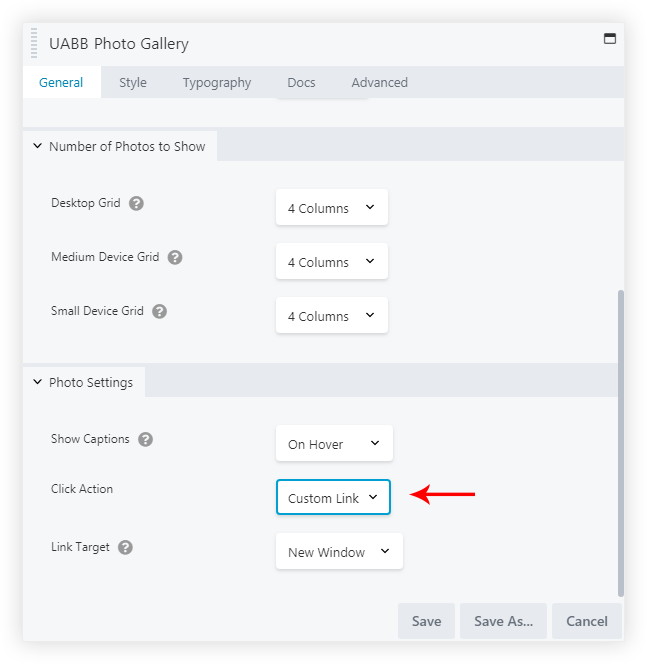The width and height of the screenshot is (647, 664).
Task: Open the Show Captions dropdown
Action: coord(334,444)
